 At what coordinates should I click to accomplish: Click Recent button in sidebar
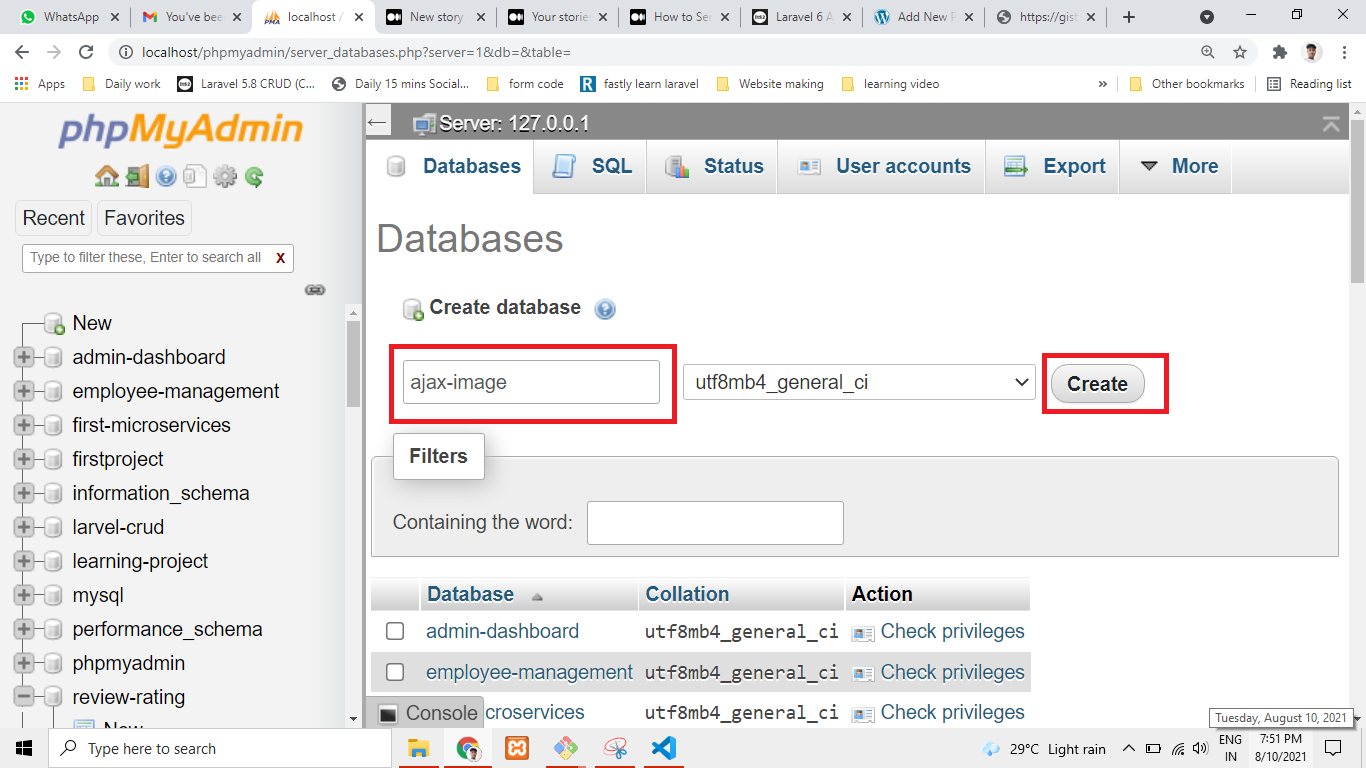54,218
